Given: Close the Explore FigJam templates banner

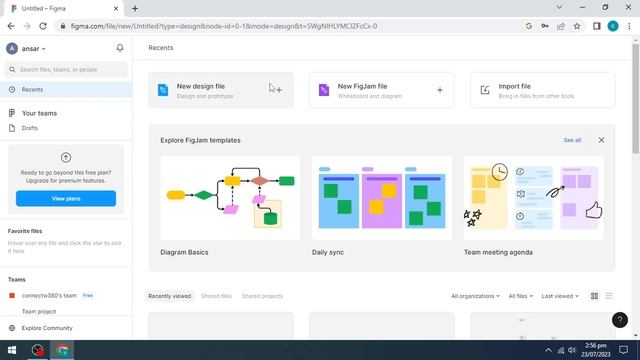Looking at the screenshot, I should tap(601, 140).
